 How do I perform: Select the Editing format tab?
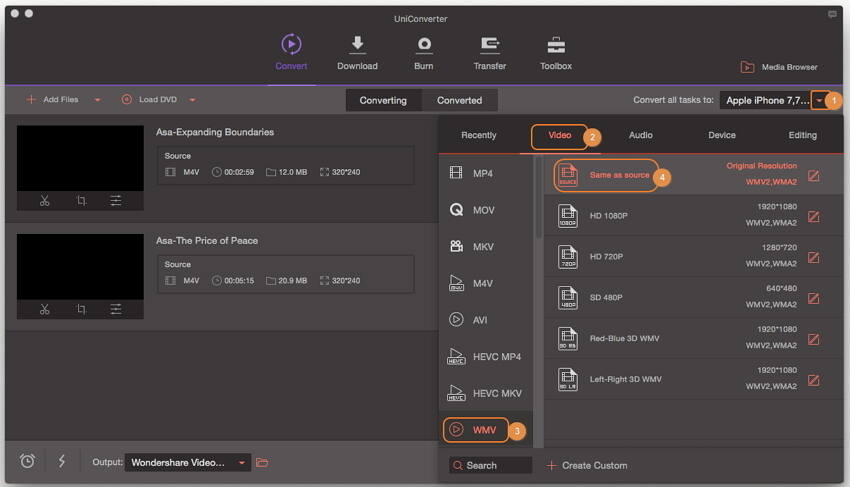803,135
